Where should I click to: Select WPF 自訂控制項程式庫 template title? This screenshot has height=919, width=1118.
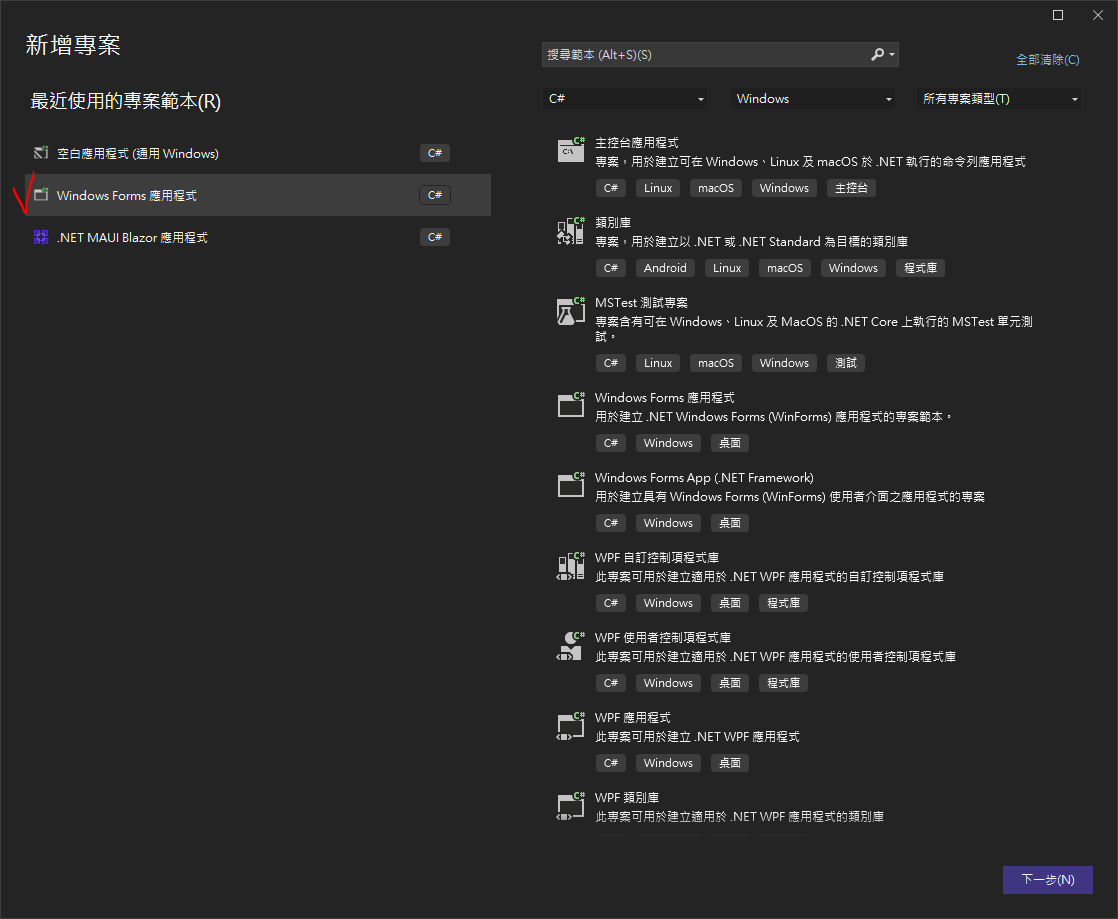[x=657, y=558]
